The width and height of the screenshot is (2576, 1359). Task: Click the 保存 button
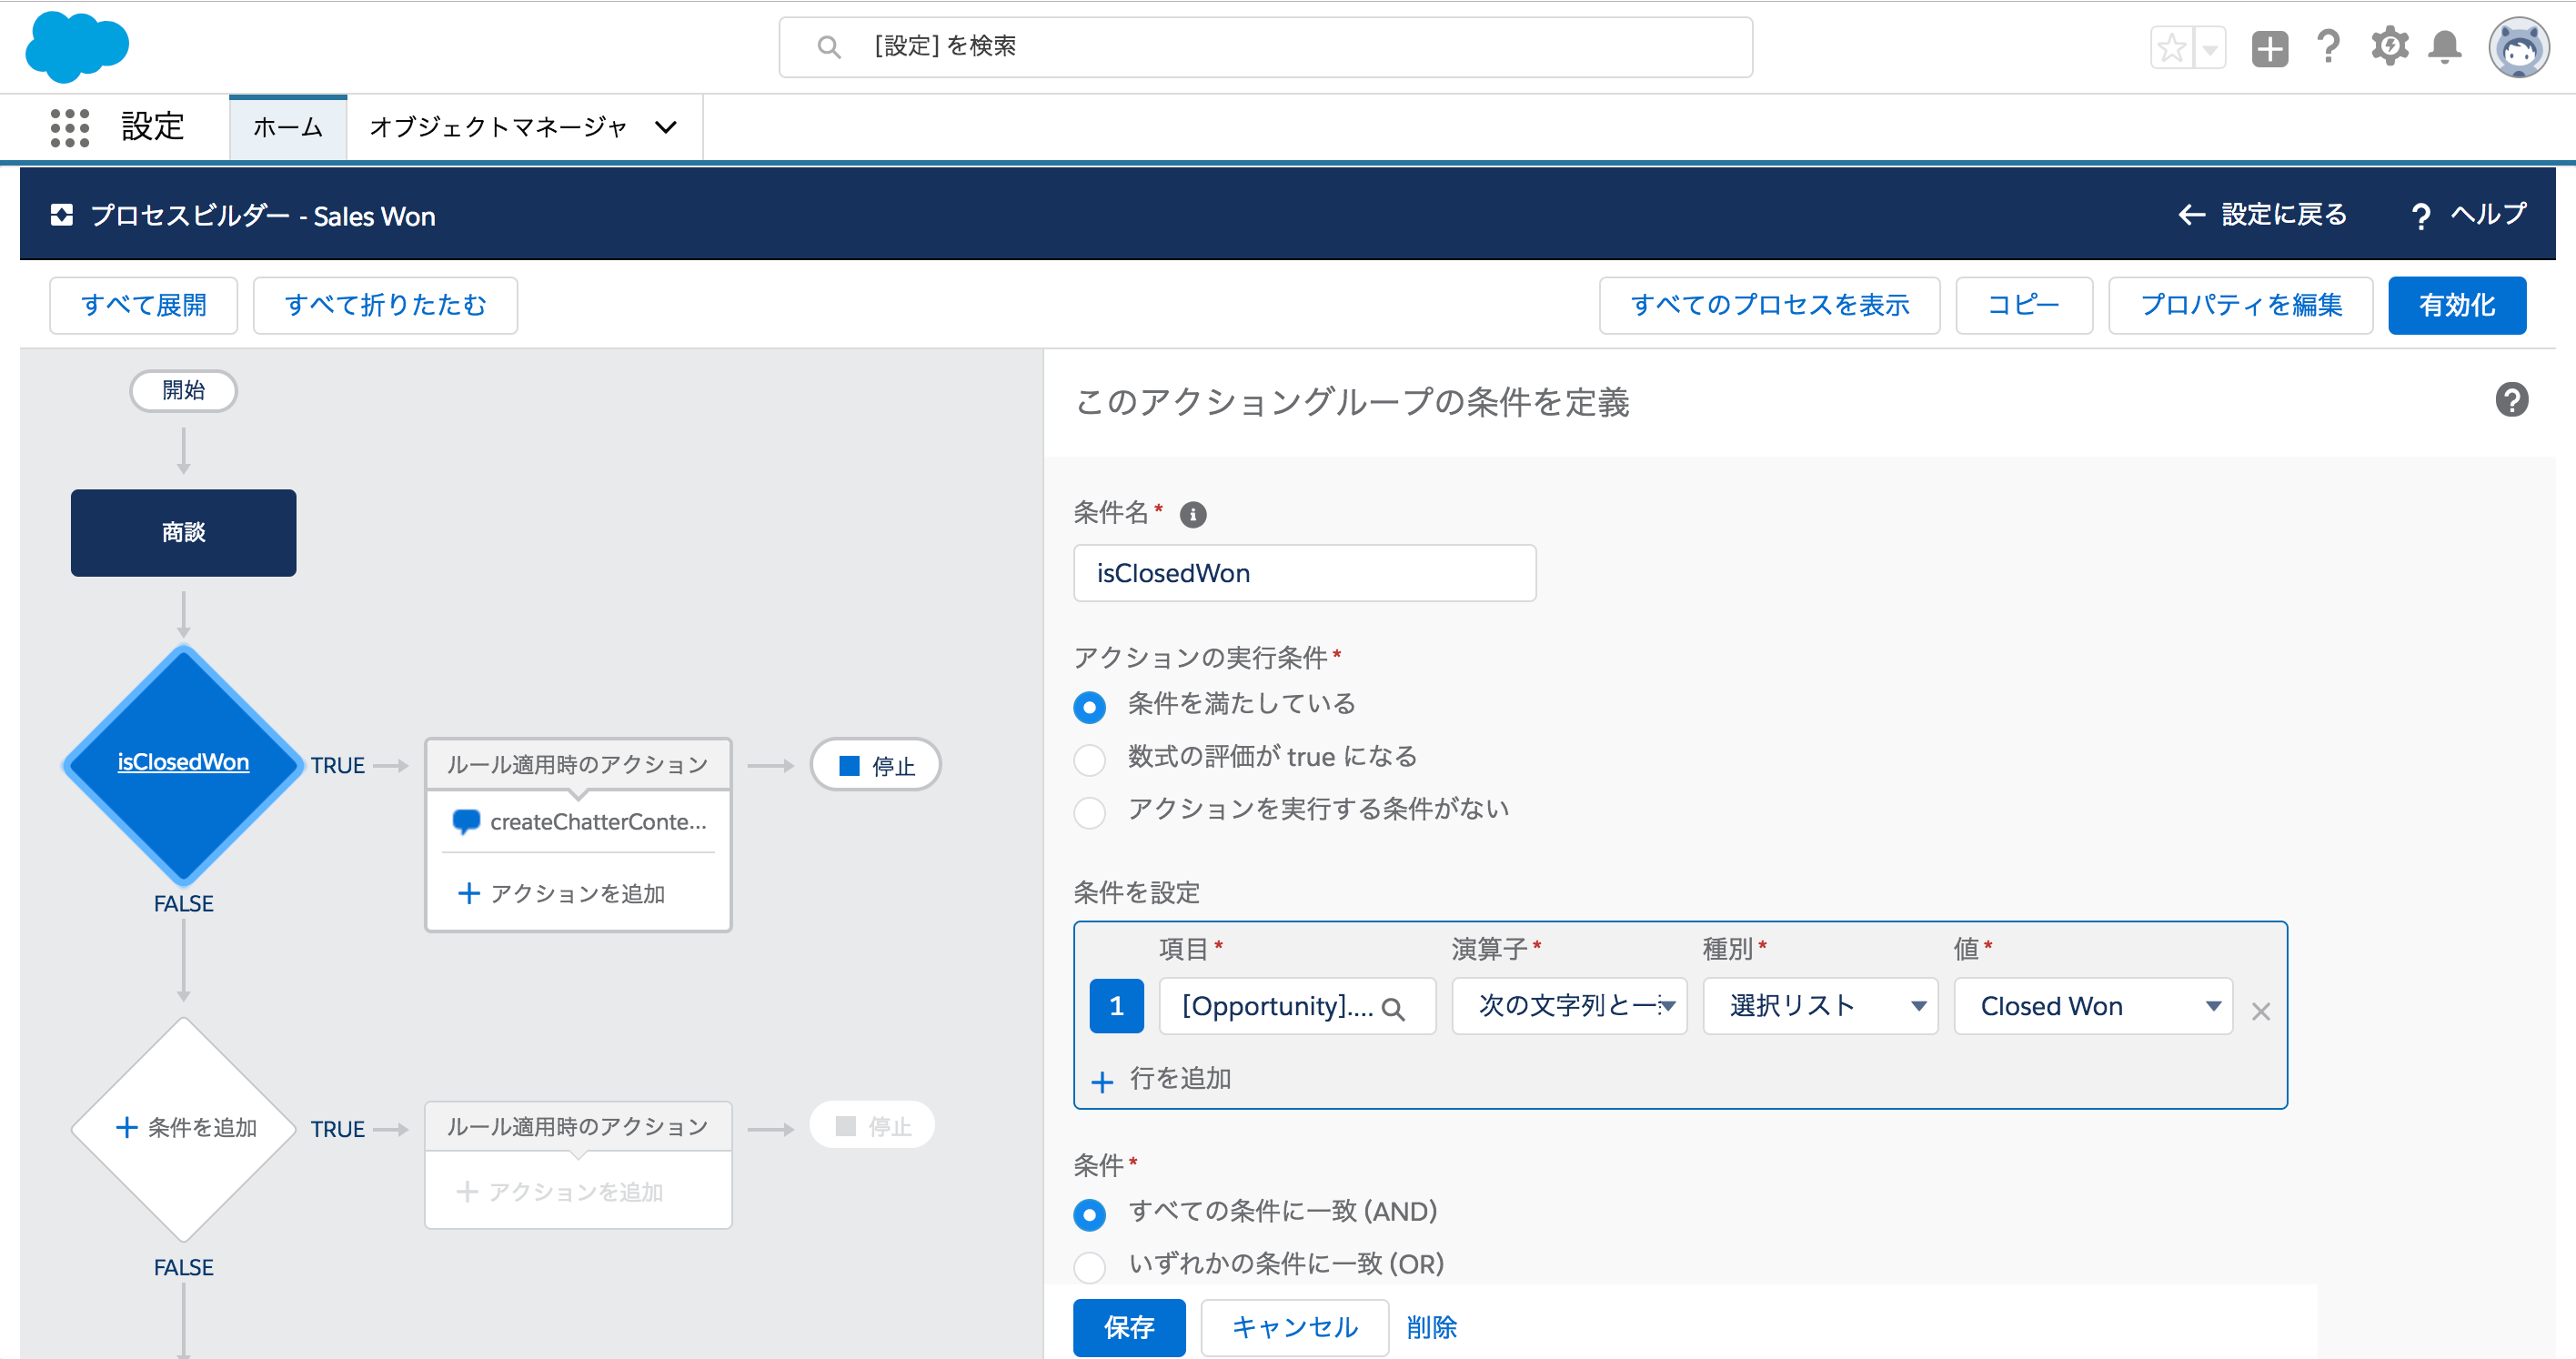(1129, 1327)
